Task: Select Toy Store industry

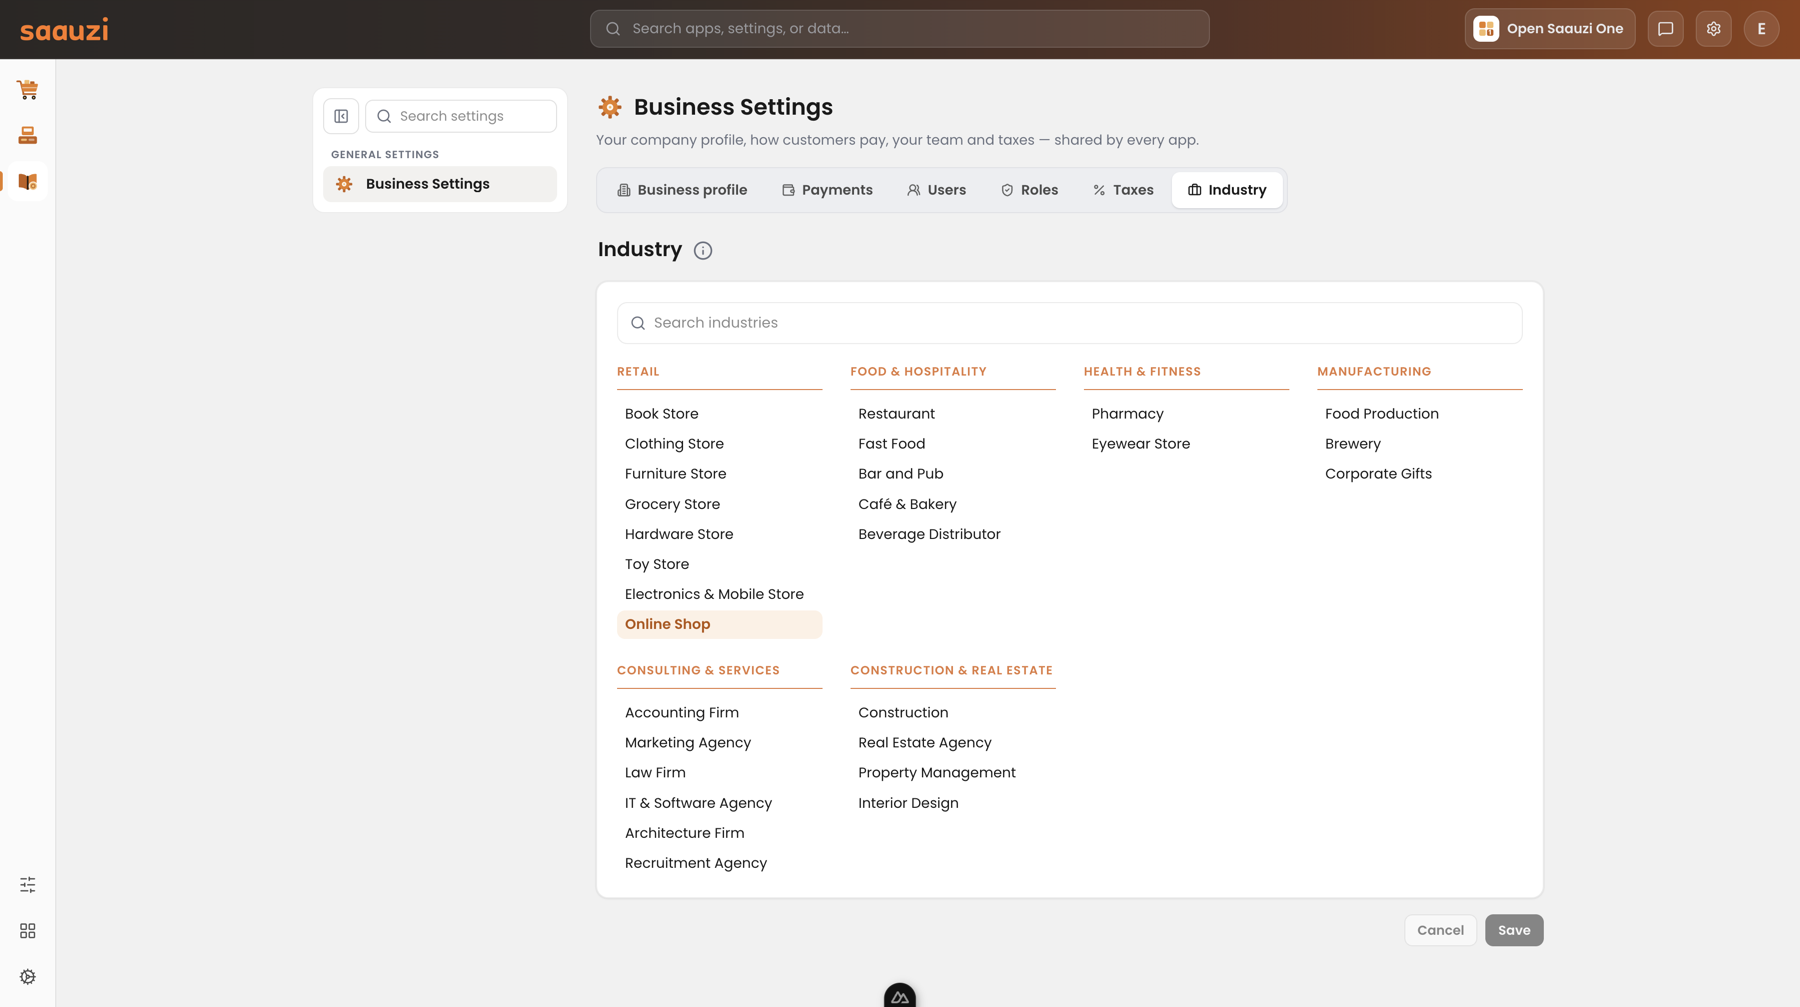Action: pyautogui.click(x=719, y=564)
